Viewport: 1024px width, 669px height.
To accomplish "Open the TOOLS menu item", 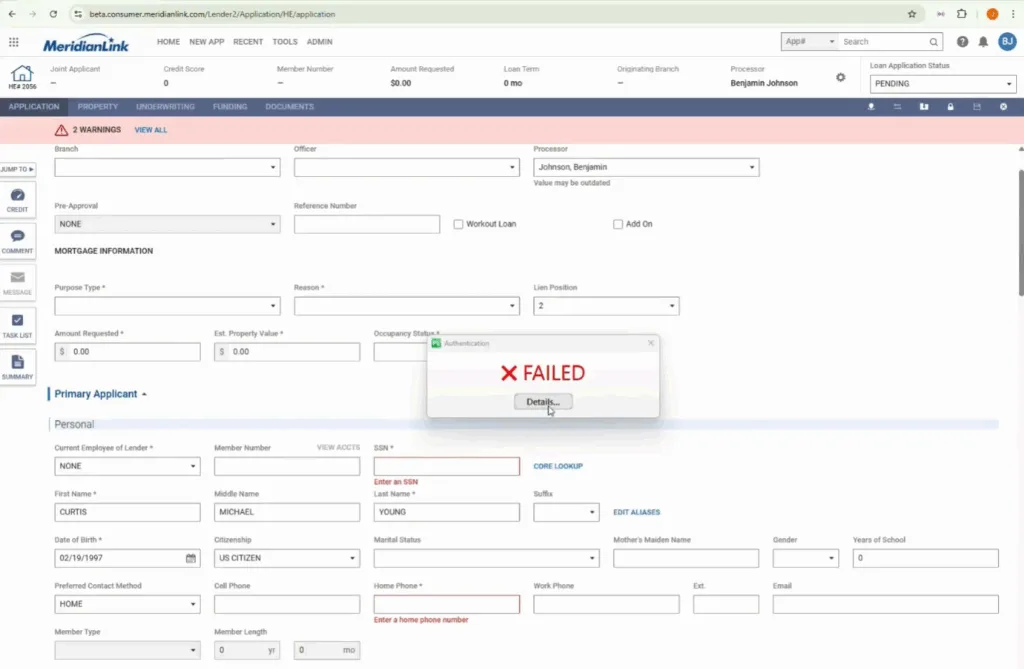I will [x=284, y=42].
